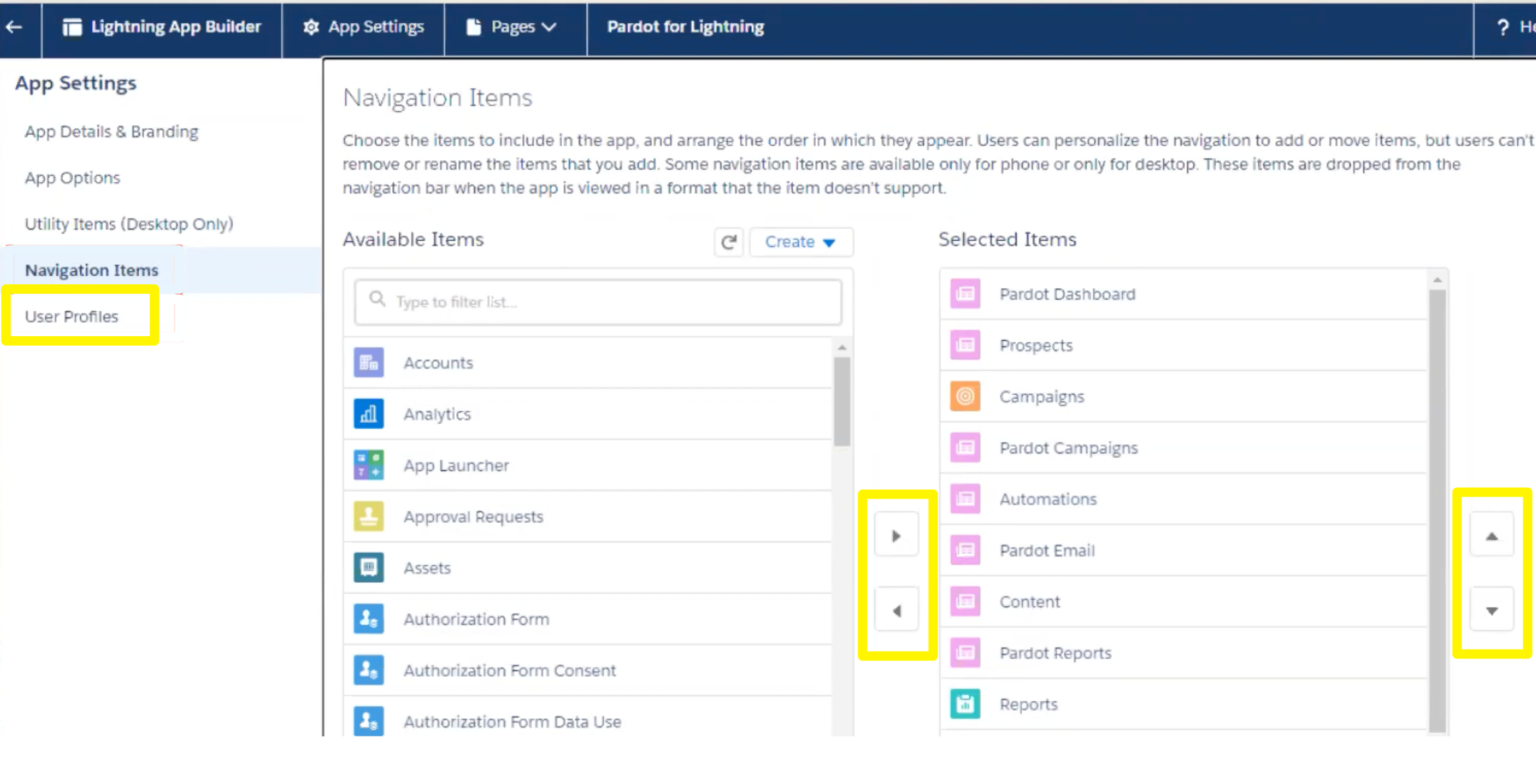Open App Settings in the header

[363, 28]
